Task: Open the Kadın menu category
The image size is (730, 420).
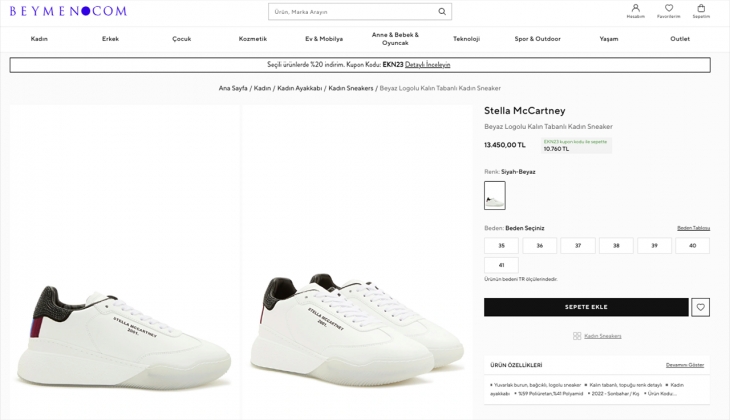Action: [x=39, y=39]
